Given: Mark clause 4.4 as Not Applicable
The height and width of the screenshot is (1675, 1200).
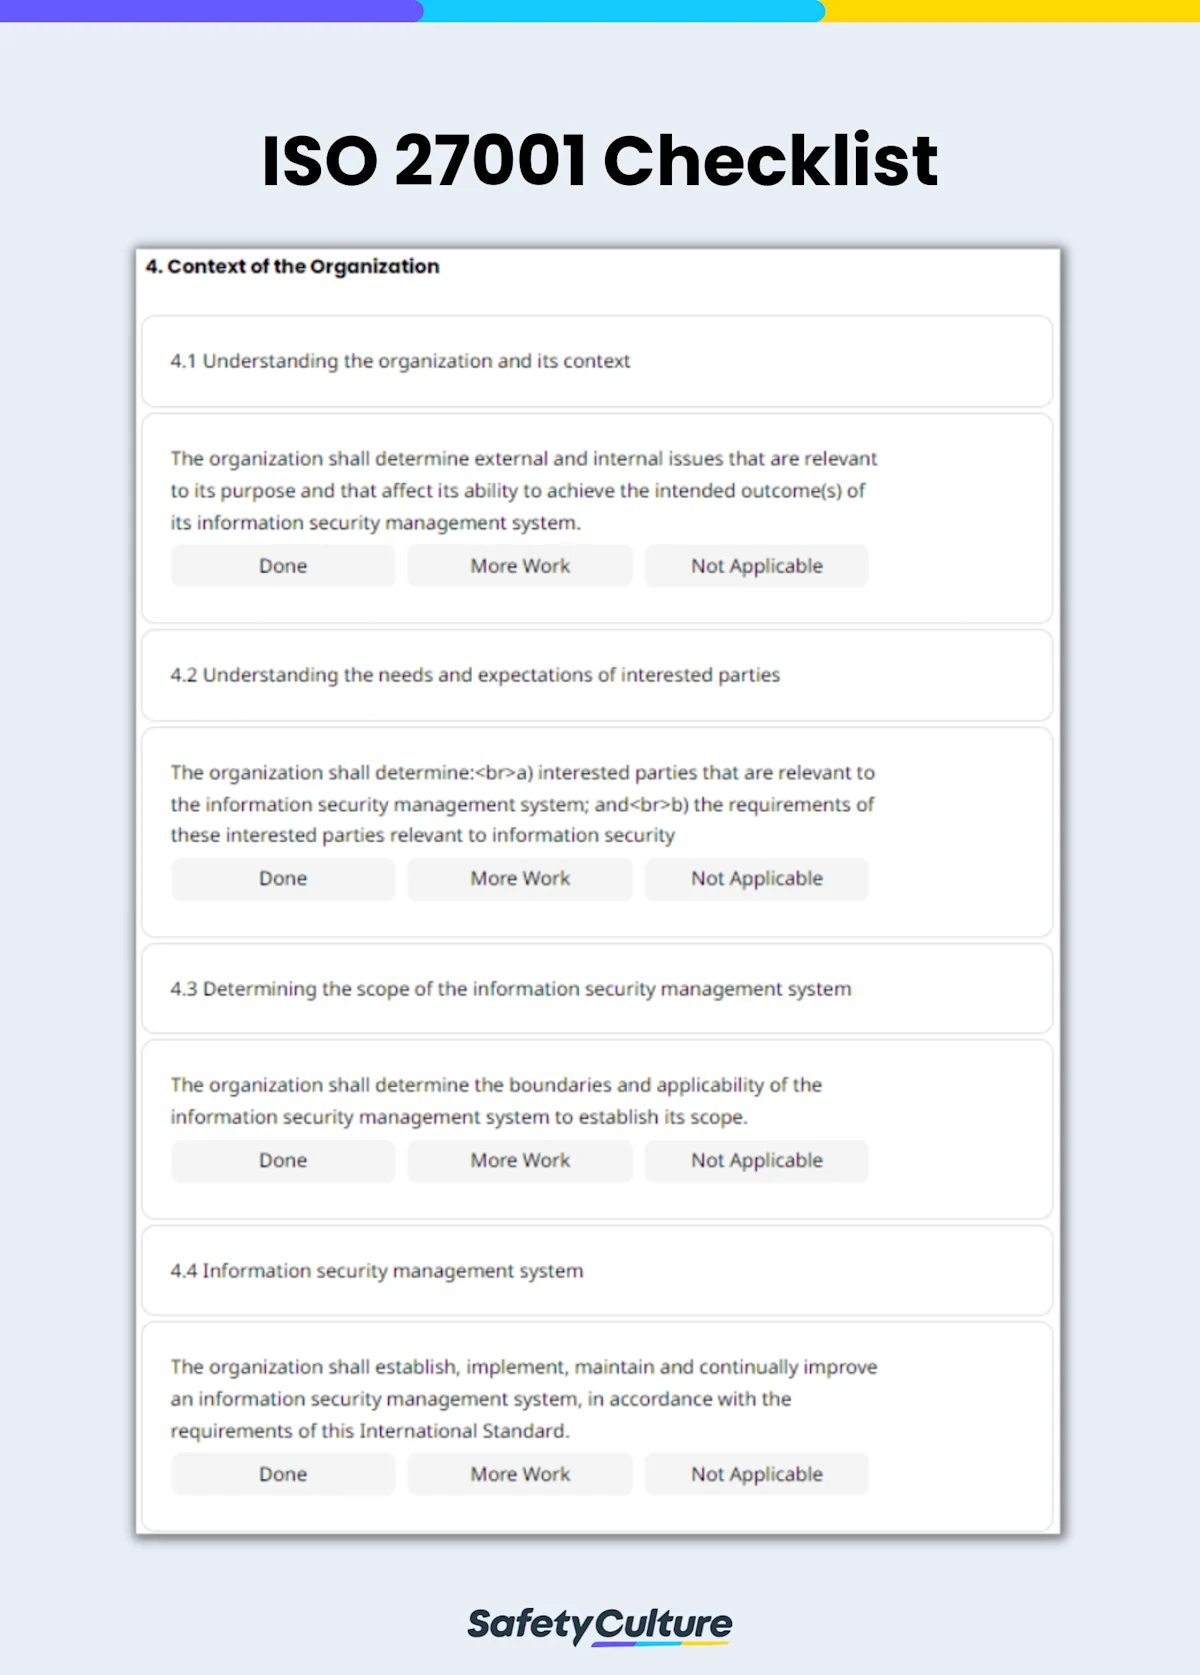Looking at the screenshot, I should 757,1474.
